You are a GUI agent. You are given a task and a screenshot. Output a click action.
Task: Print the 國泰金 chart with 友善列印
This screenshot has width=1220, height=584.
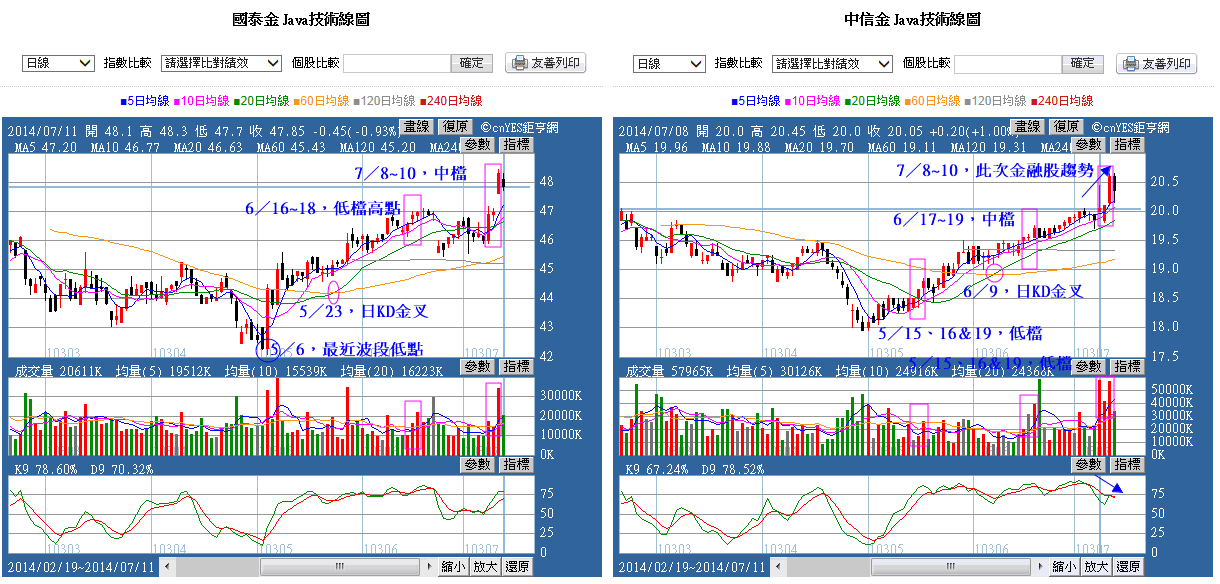tap(545, 63)
